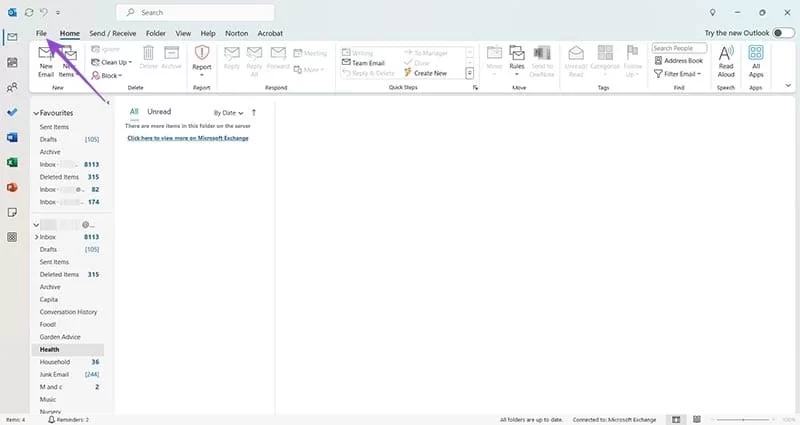Screen dimensions: 800x425
Task: Toggle the Try the new Outlook switch
Action: [783, 33]
